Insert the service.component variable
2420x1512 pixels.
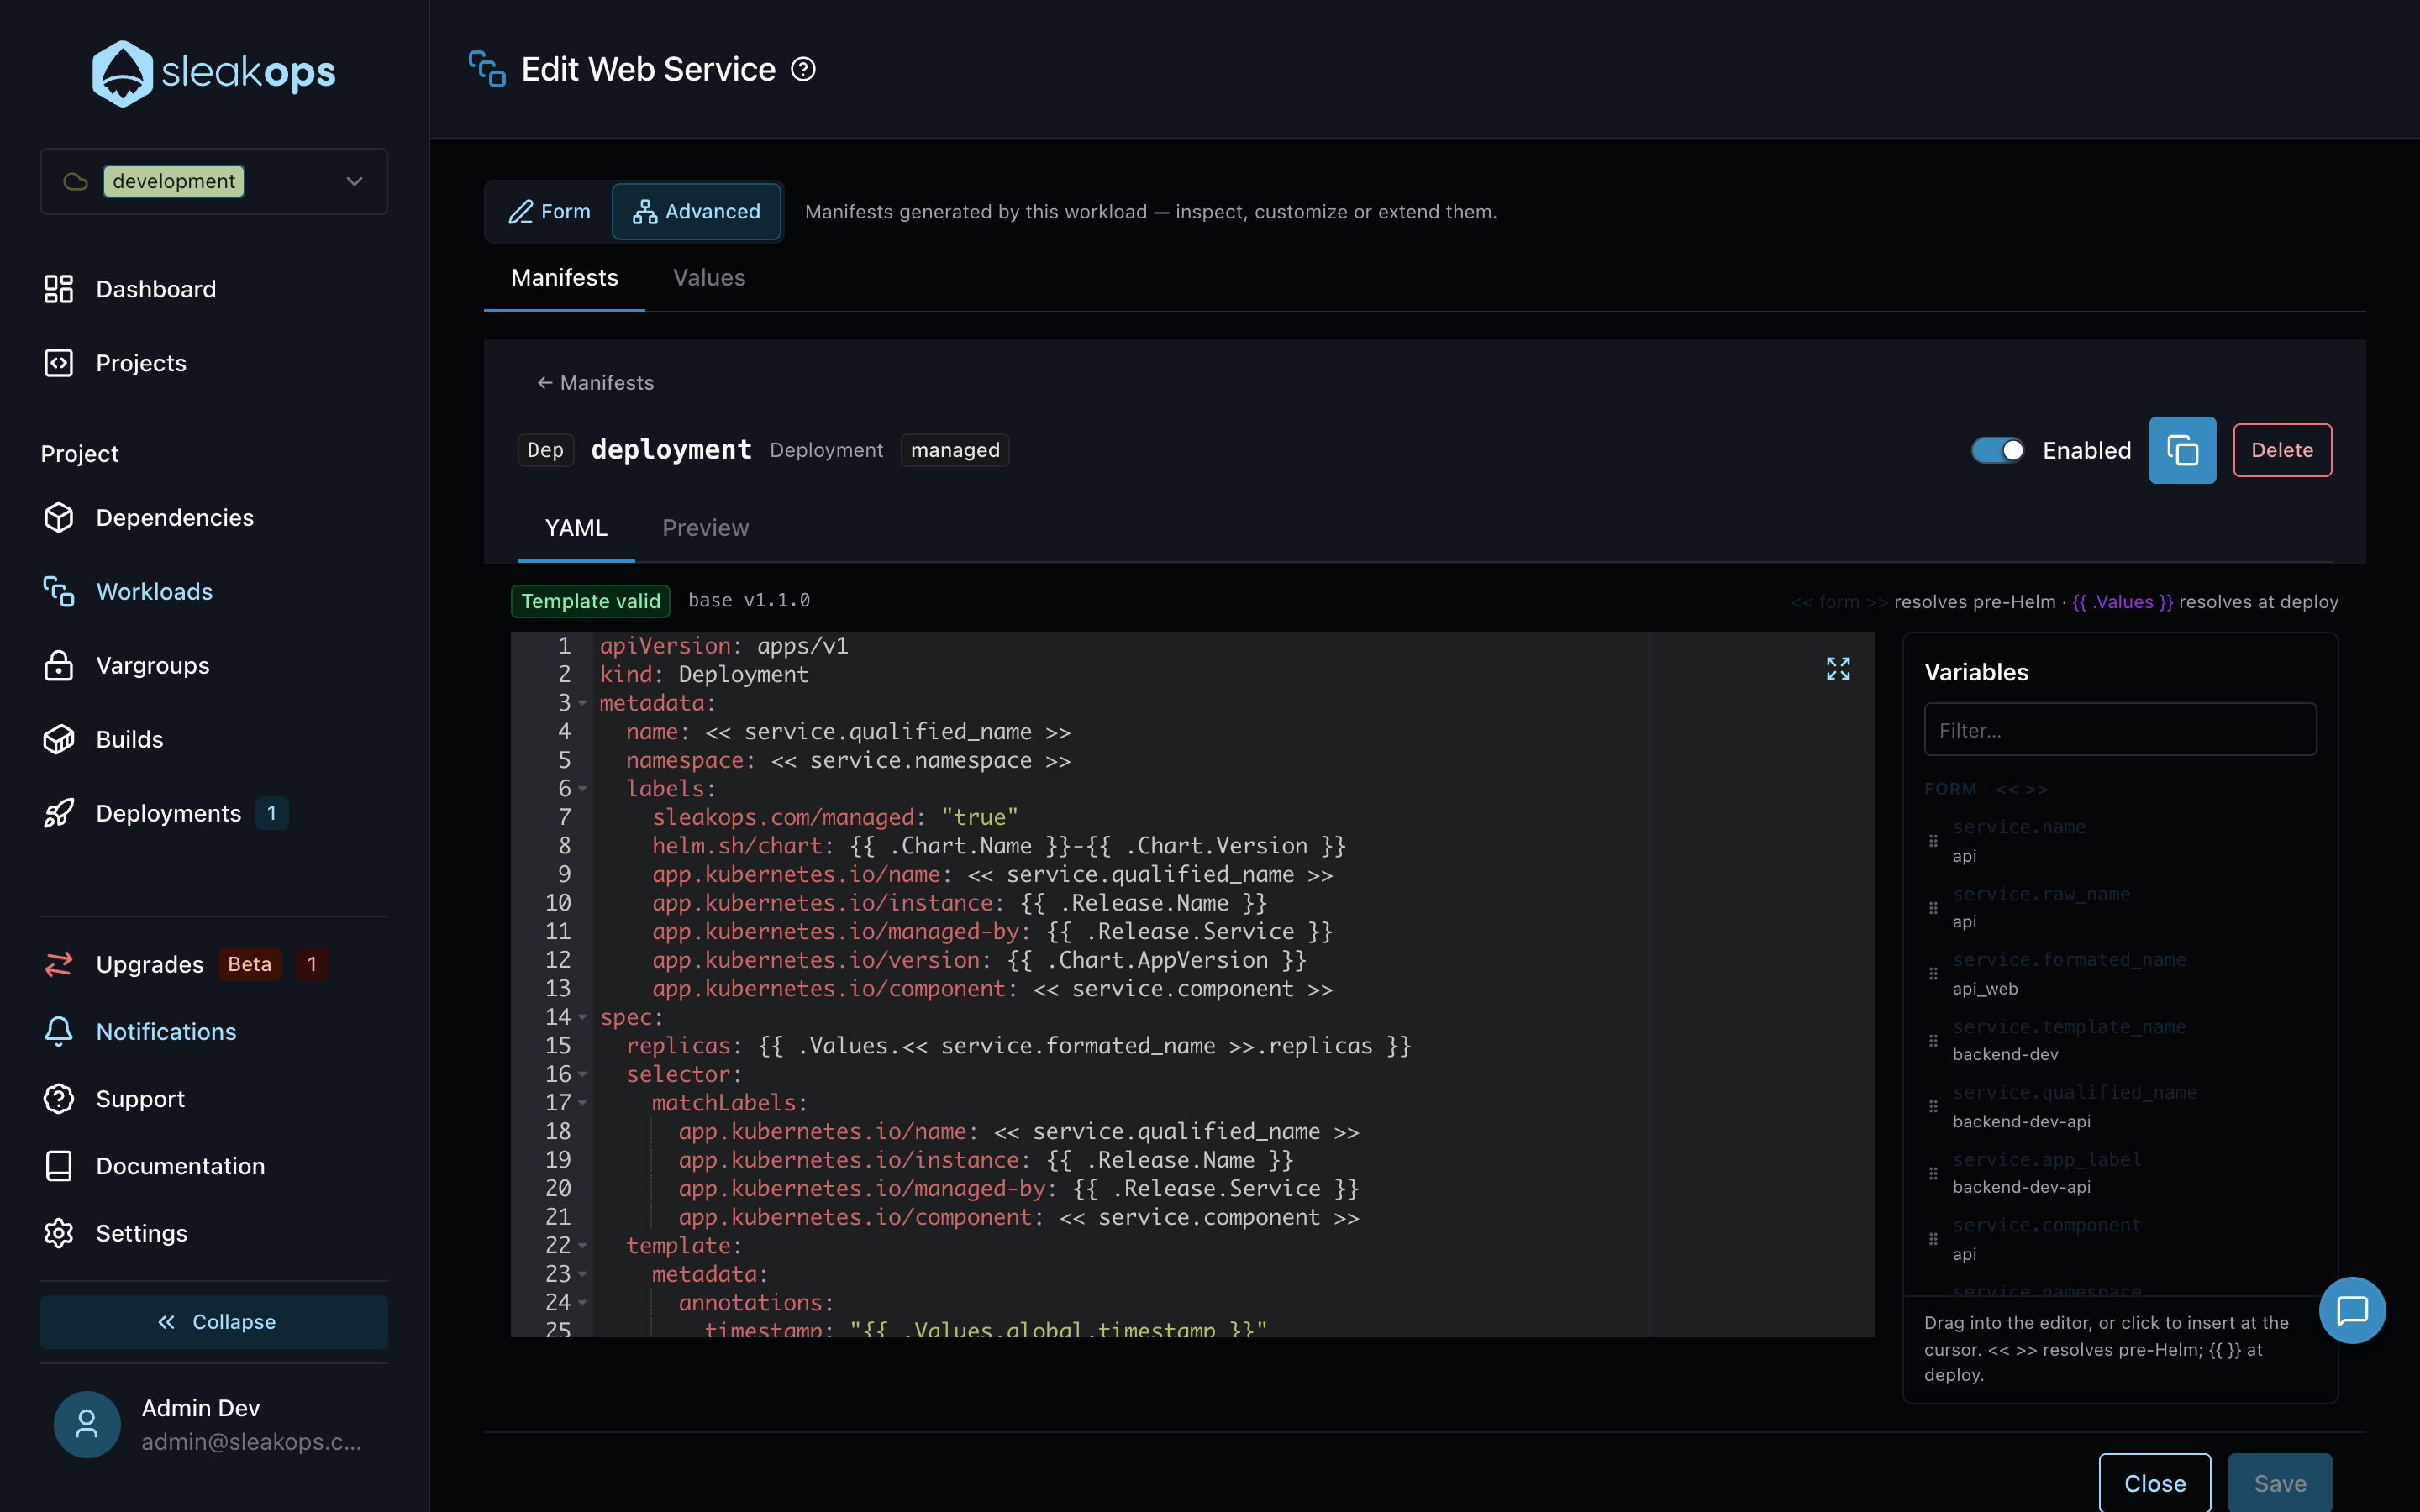point(2046,1225)
